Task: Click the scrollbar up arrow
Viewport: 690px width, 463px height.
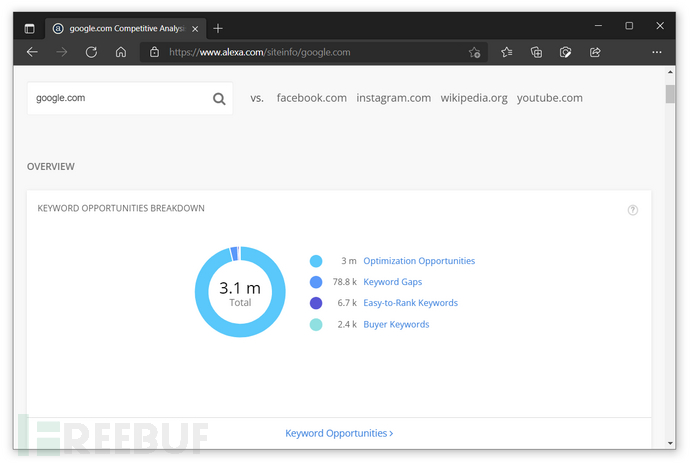Action: tap(670, 72)
